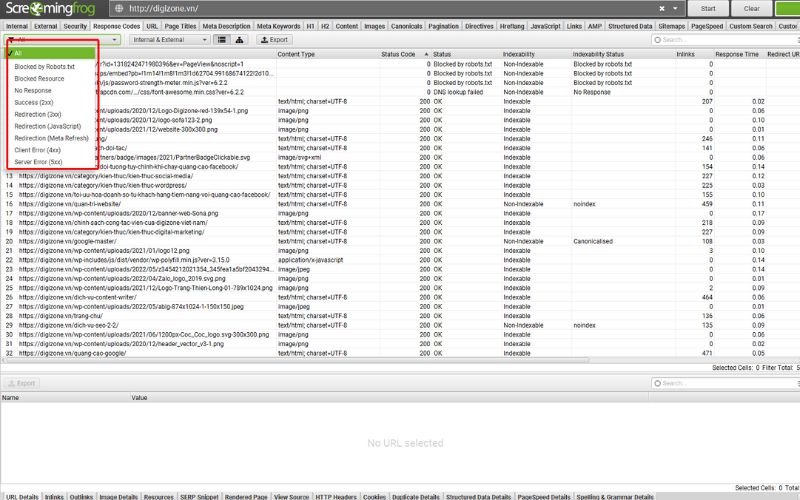Viewport: 800px width, 500px height.
Task: Click the Start crawl button
Action: pyautogui.click(x=708, y=8)
